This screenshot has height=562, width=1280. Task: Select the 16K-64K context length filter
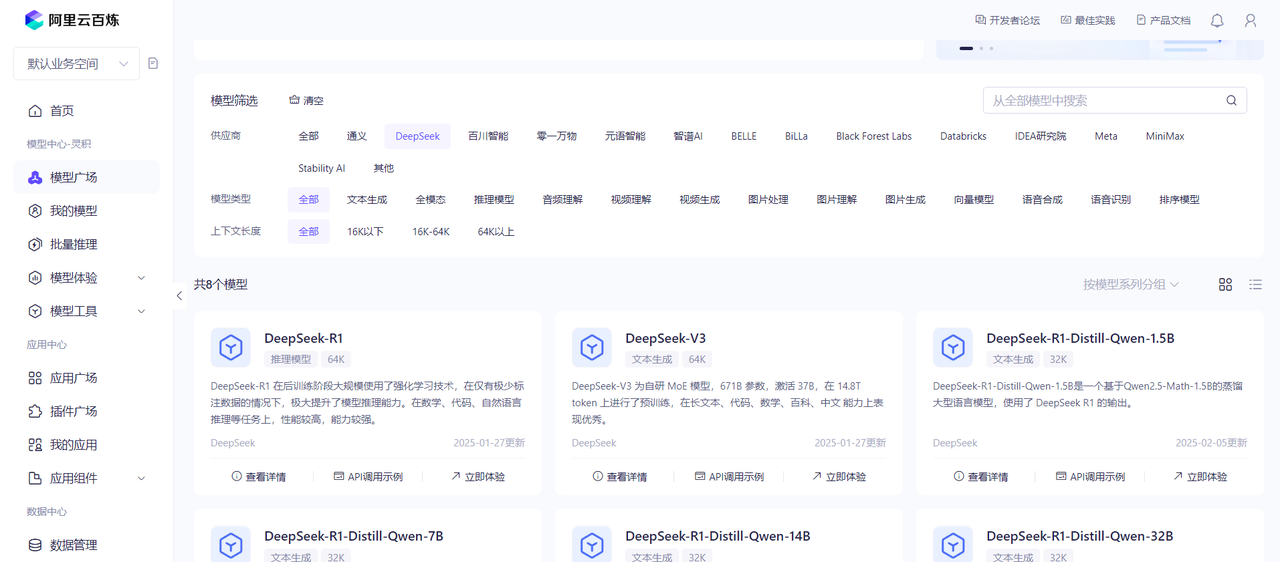click(x=431, y=232)
